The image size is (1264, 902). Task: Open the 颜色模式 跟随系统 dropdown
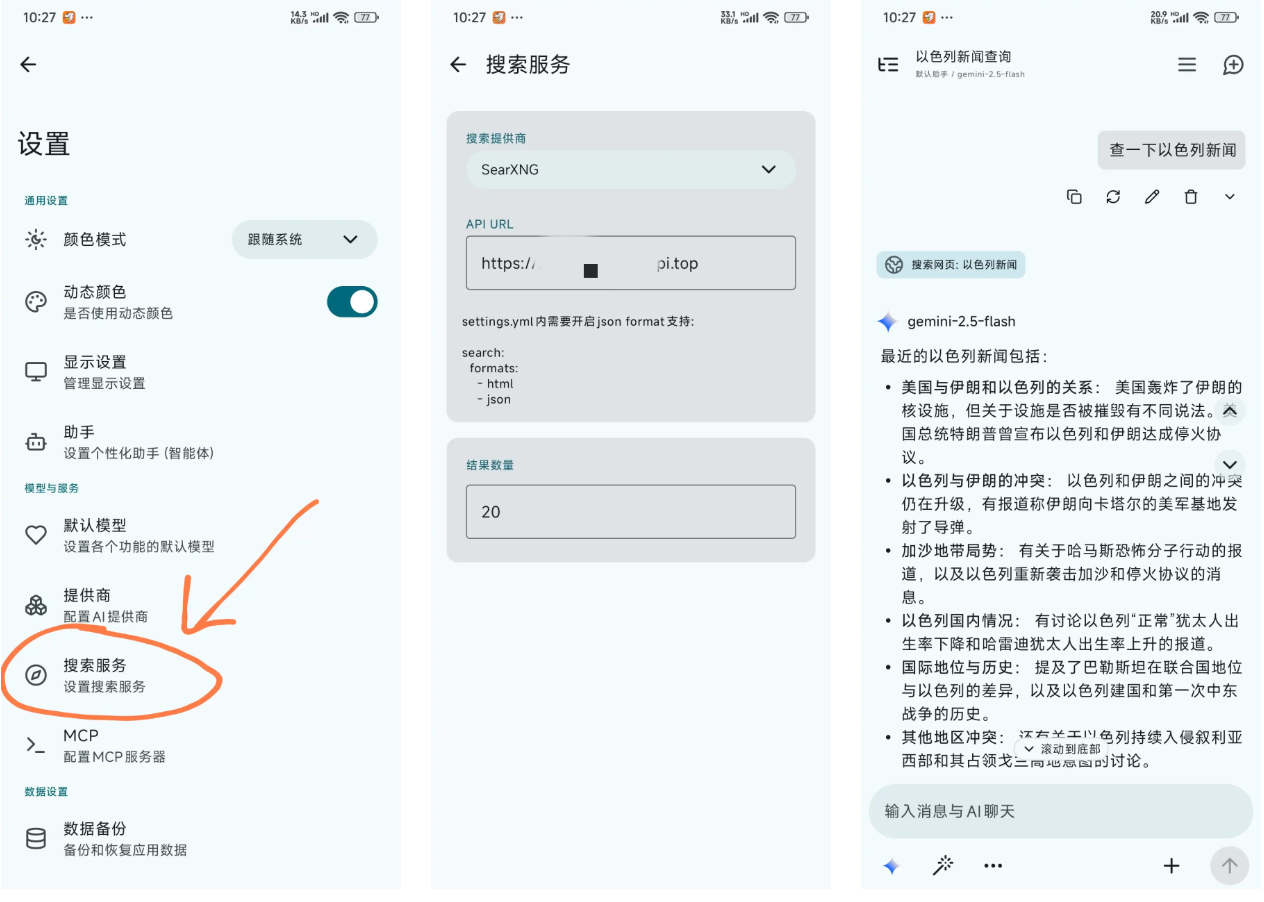tap(304, 240)
